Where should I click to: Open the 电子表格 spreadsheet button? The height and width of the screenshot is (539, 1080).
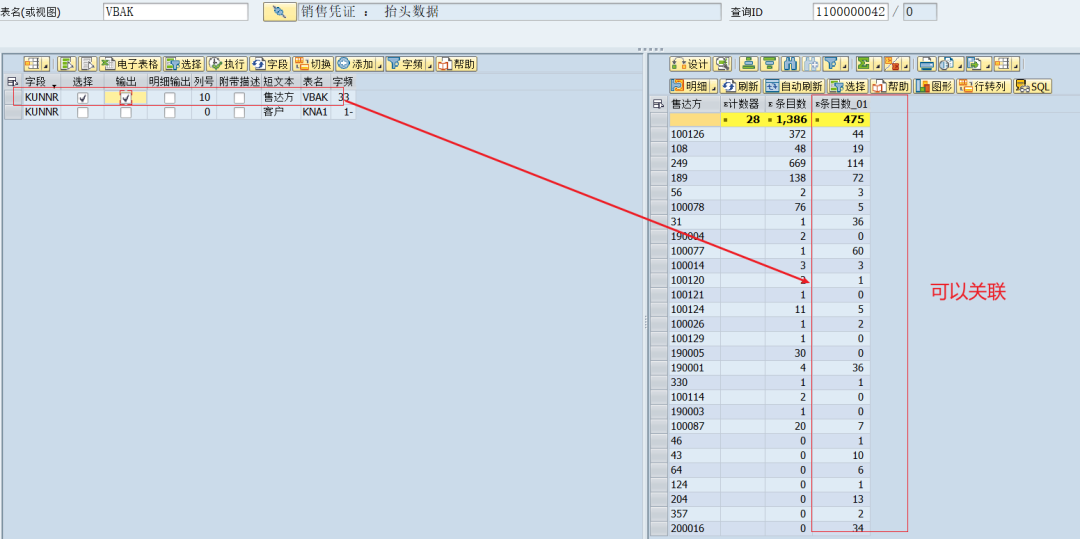tap(130, 64)
